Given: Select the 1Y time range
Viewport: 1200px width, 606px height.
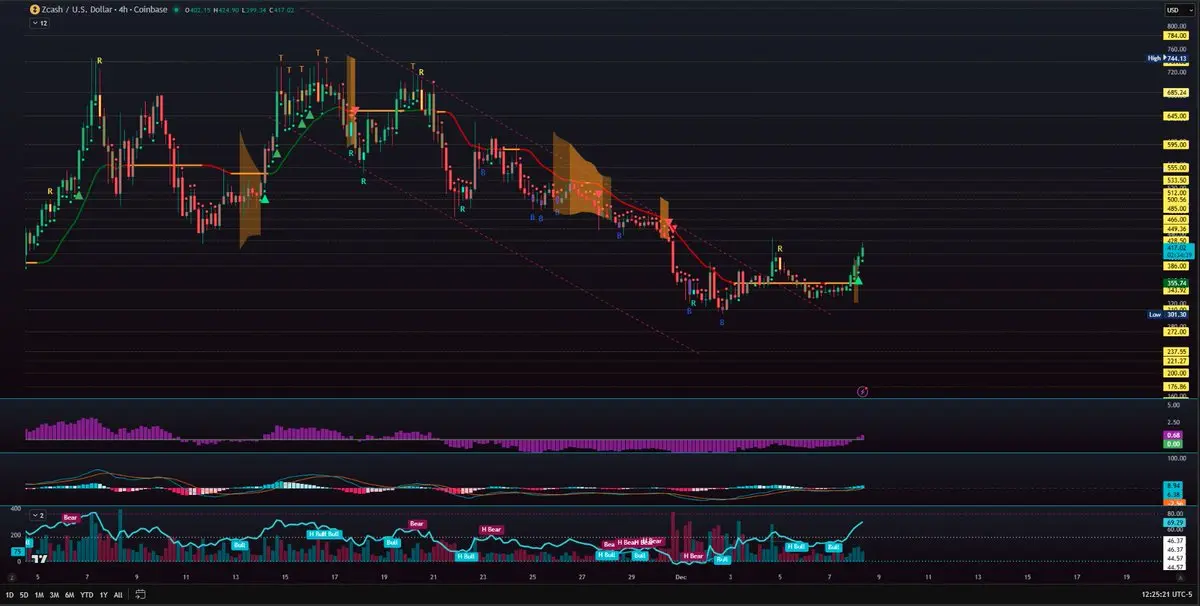Looking at the screenshot, I should tap(103, 595).
